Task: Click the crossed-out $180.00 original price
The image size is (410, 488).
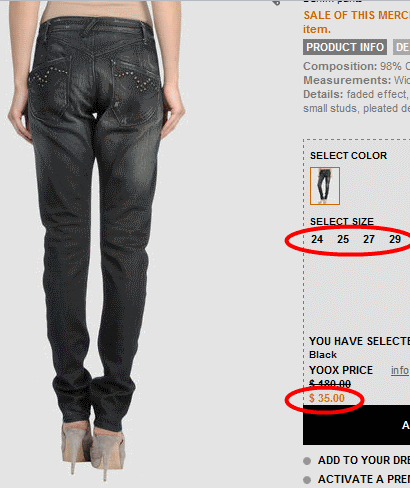Action: [330, 384]
